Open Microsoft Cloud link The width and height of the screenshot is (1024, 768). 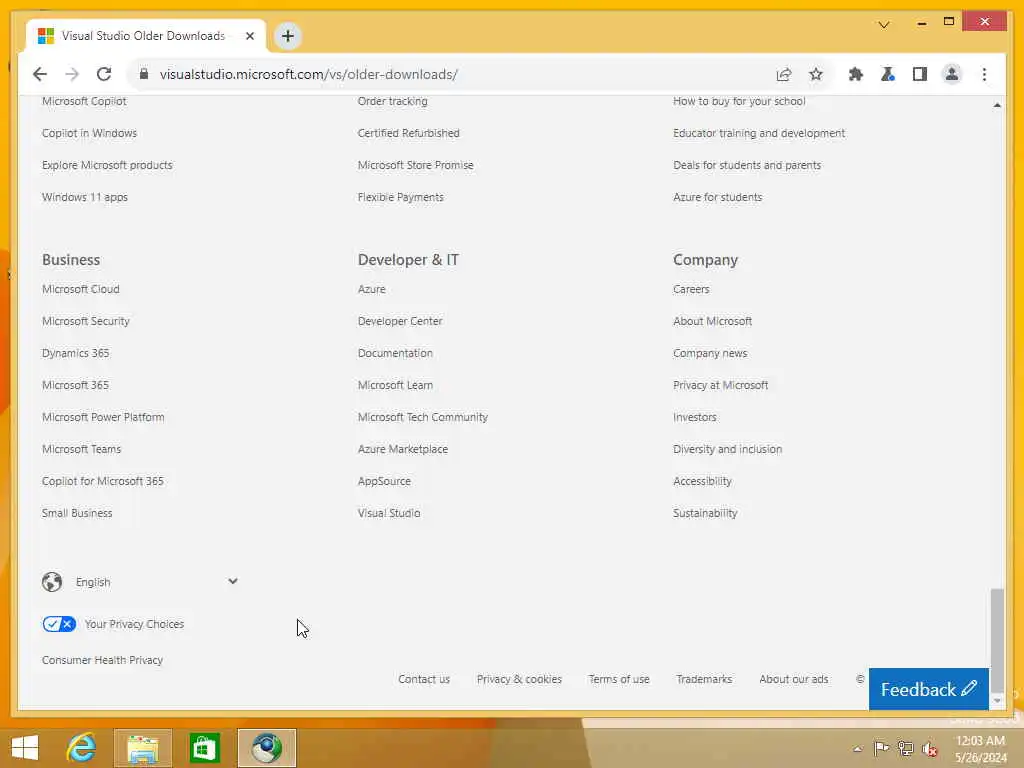(80, 289)
